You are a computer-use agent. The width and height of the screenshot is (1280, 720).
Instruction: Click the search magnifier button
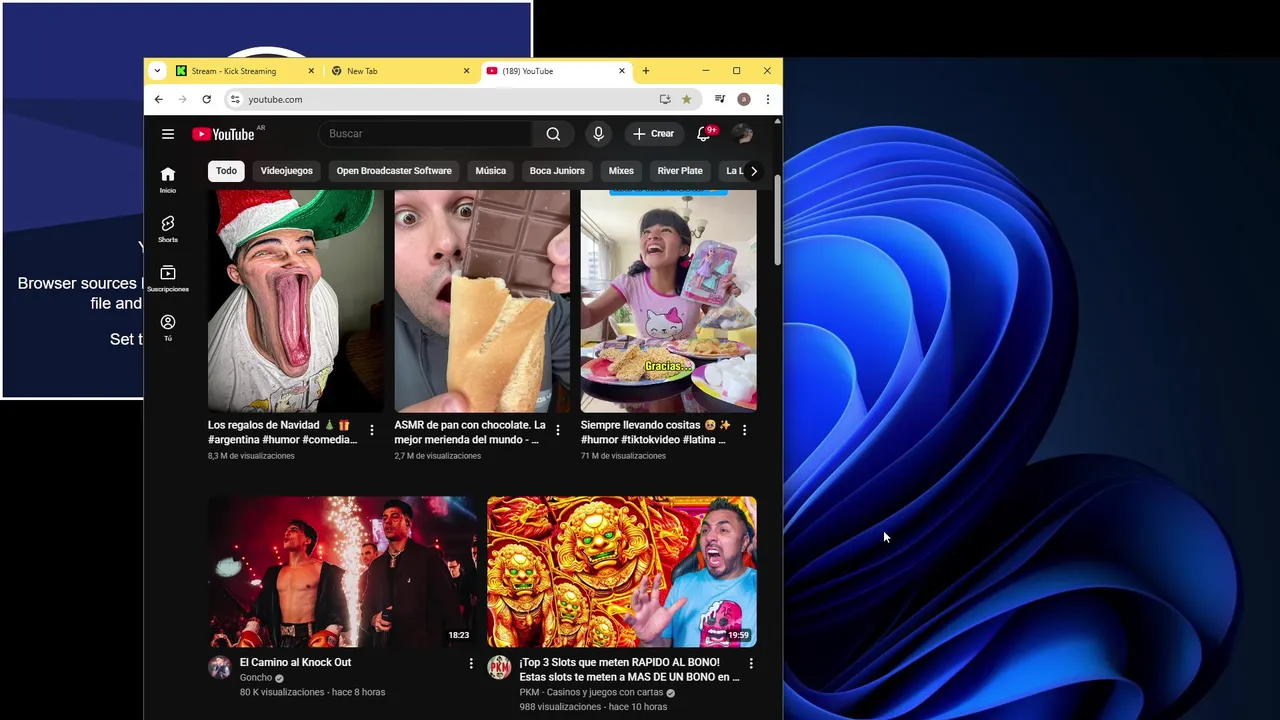[553, 134]
